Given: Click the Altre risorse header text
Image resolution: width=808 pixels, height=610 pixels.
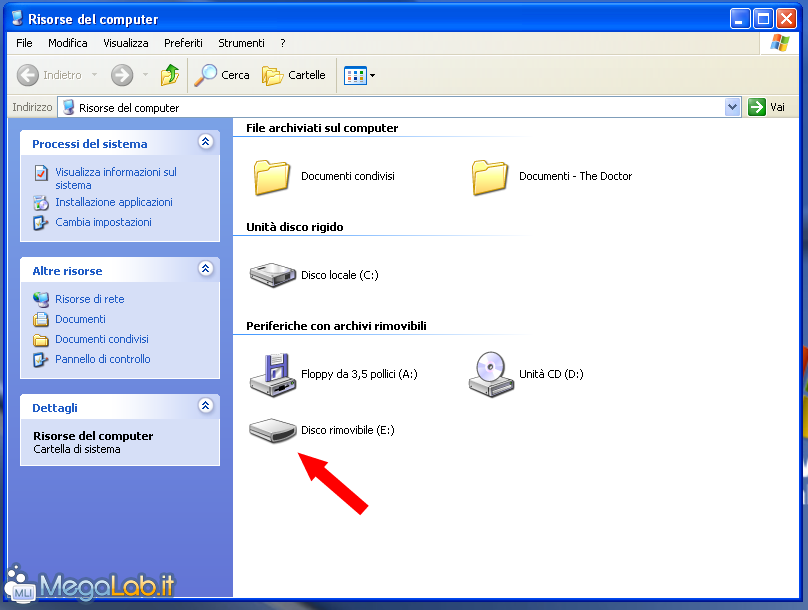Looking at the screenshot, I should [x=68, y=271].
